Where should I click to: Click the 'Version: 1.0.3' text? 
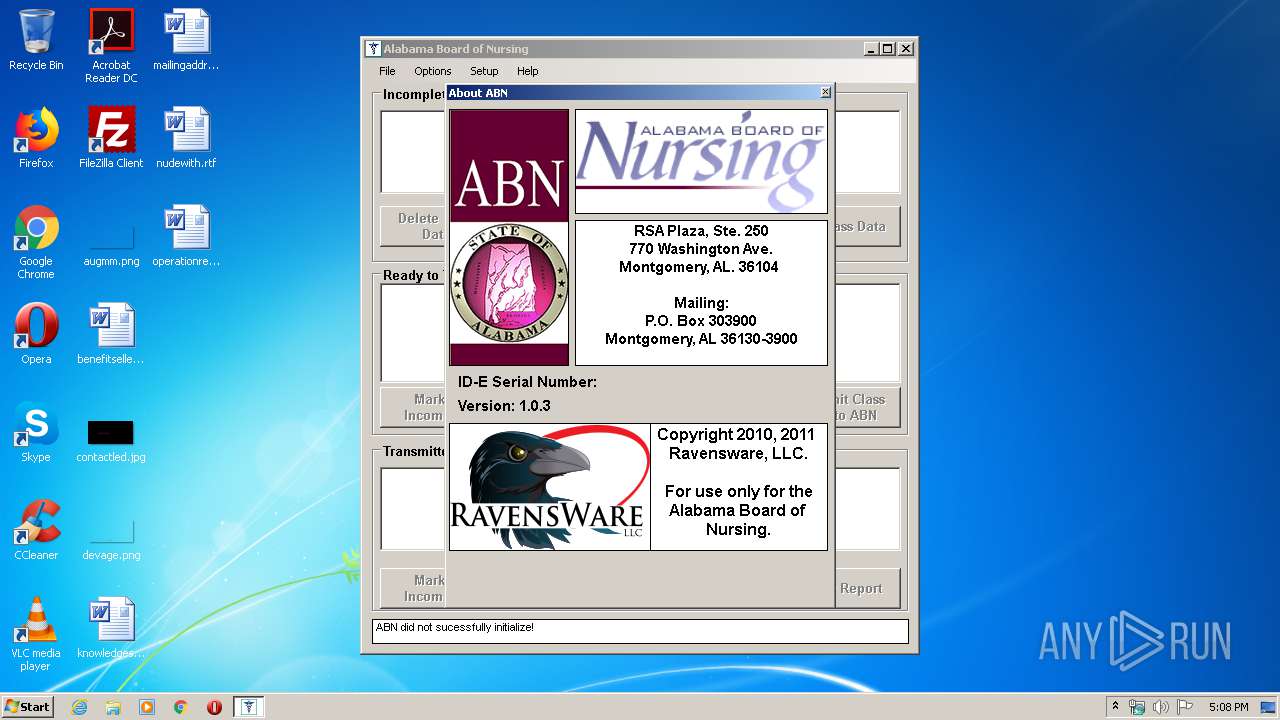[504, 406]
